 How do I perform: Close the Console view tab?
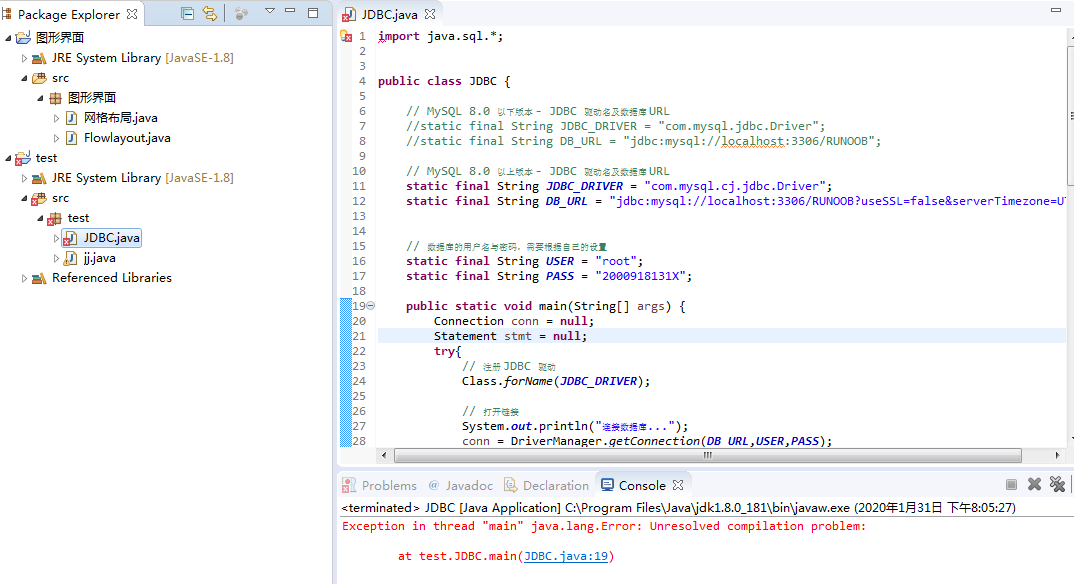(x=677, y=485)
